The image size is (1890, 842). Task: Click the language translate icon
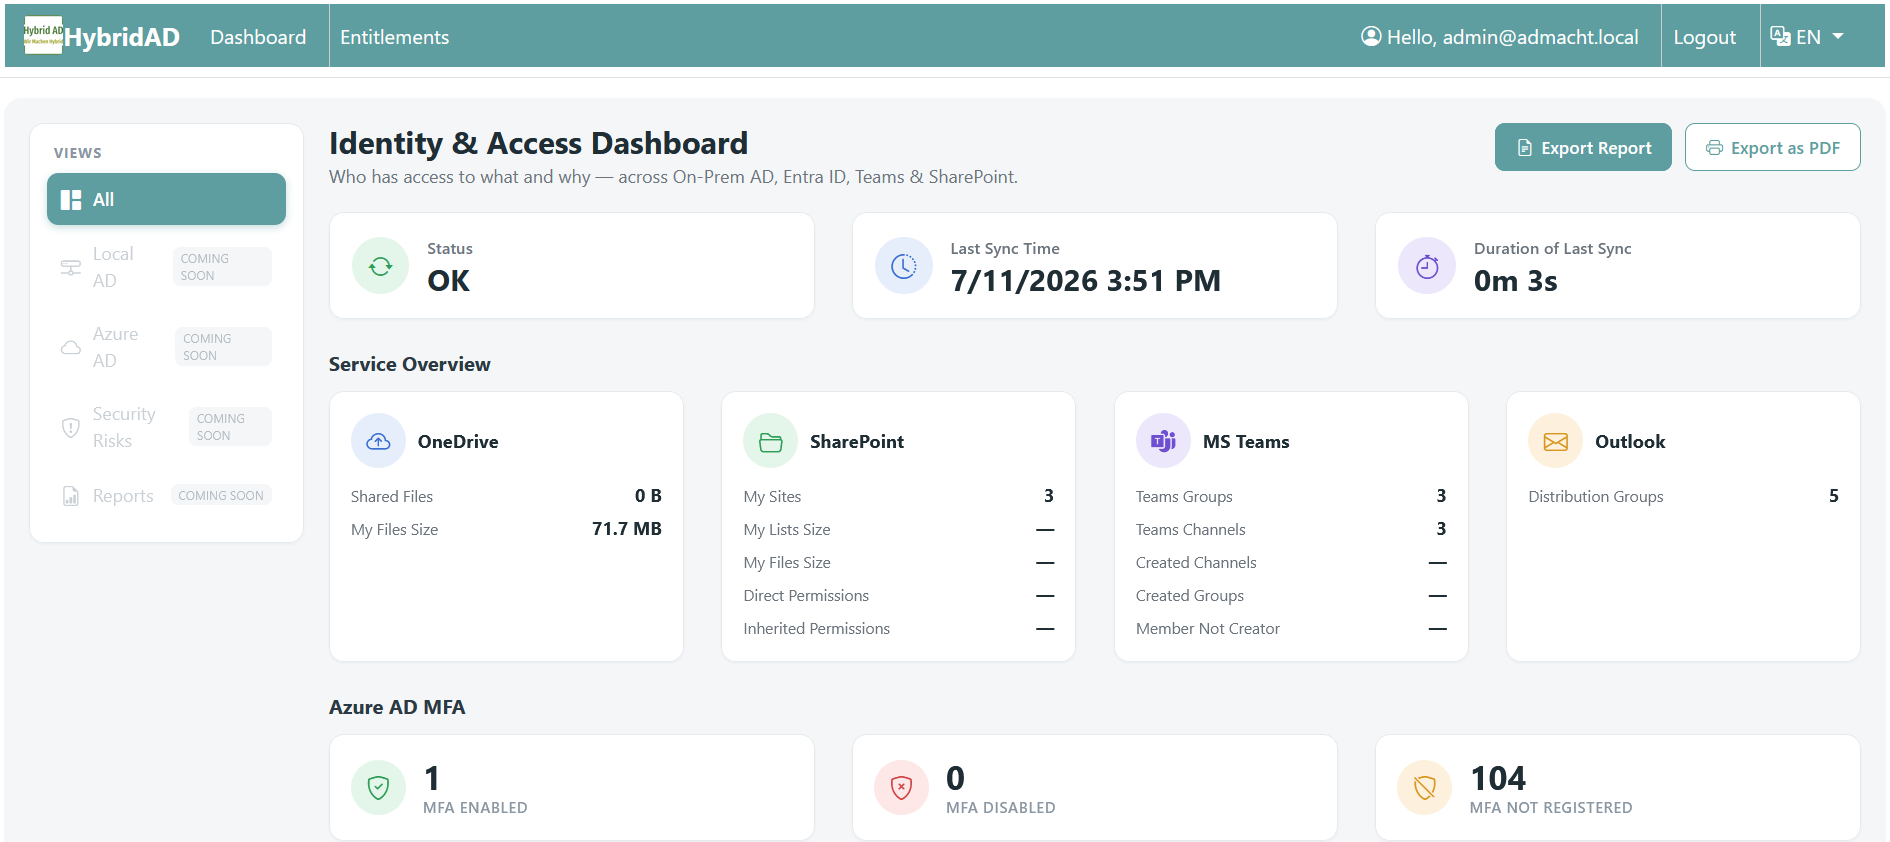(x=1780, y=36)
